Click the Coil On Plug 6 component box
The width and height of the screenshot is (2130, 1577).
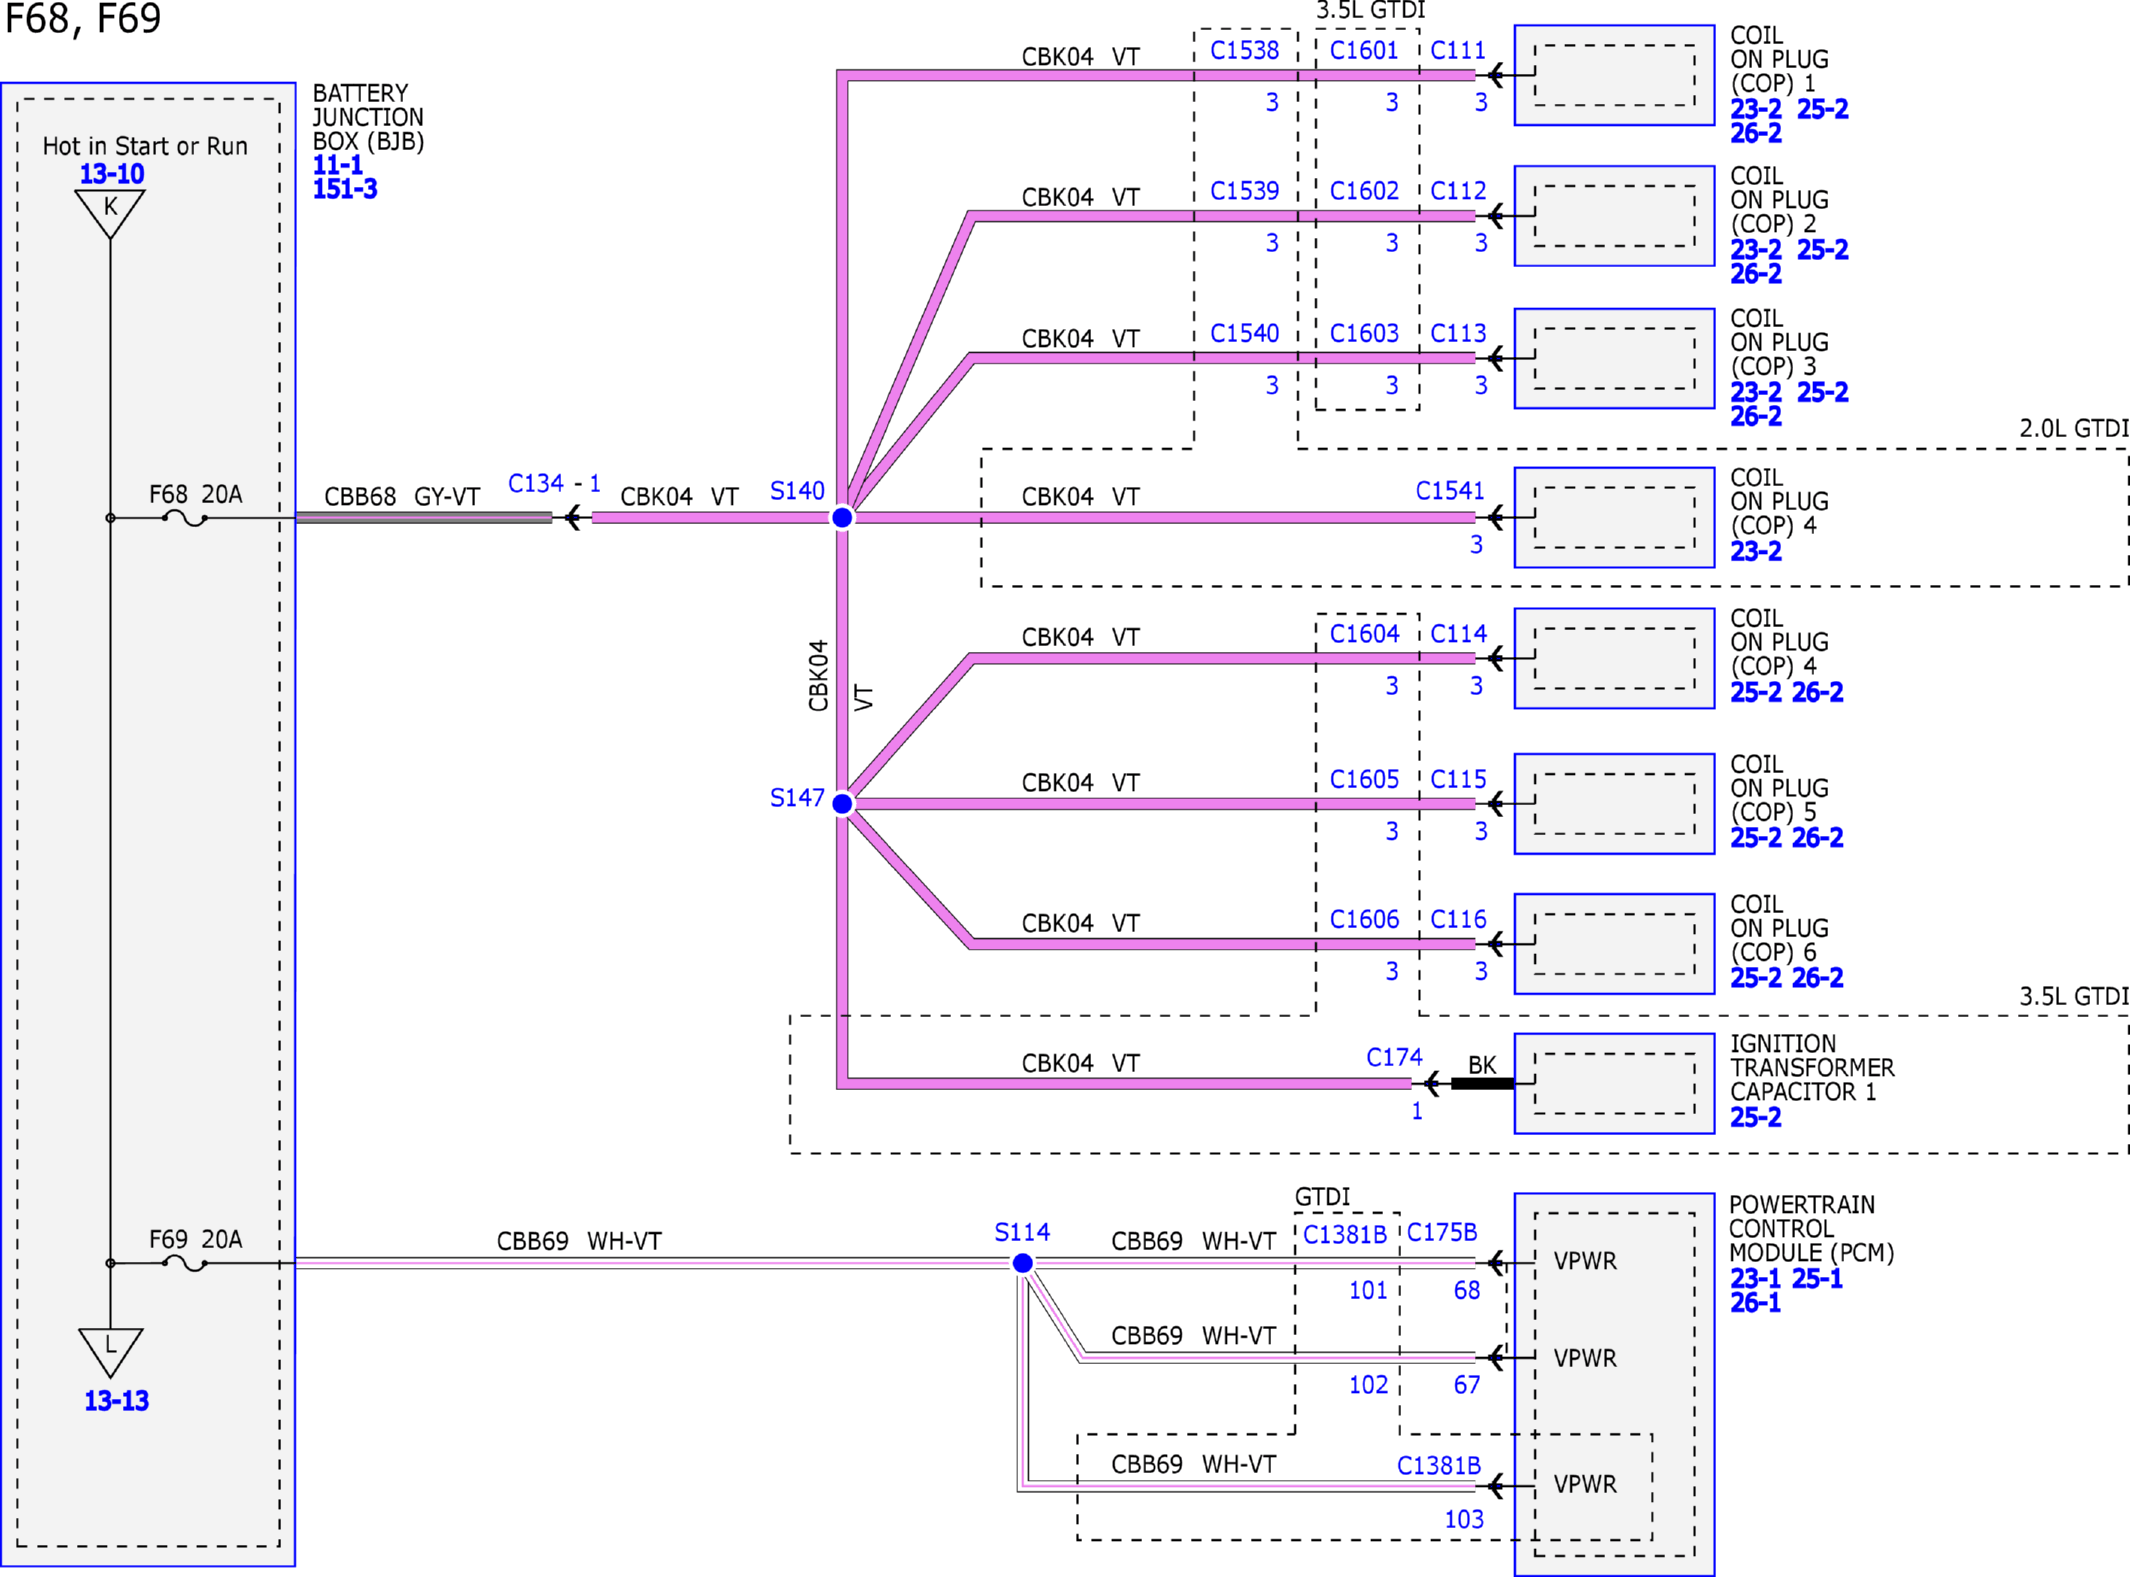click(1614, 944)
